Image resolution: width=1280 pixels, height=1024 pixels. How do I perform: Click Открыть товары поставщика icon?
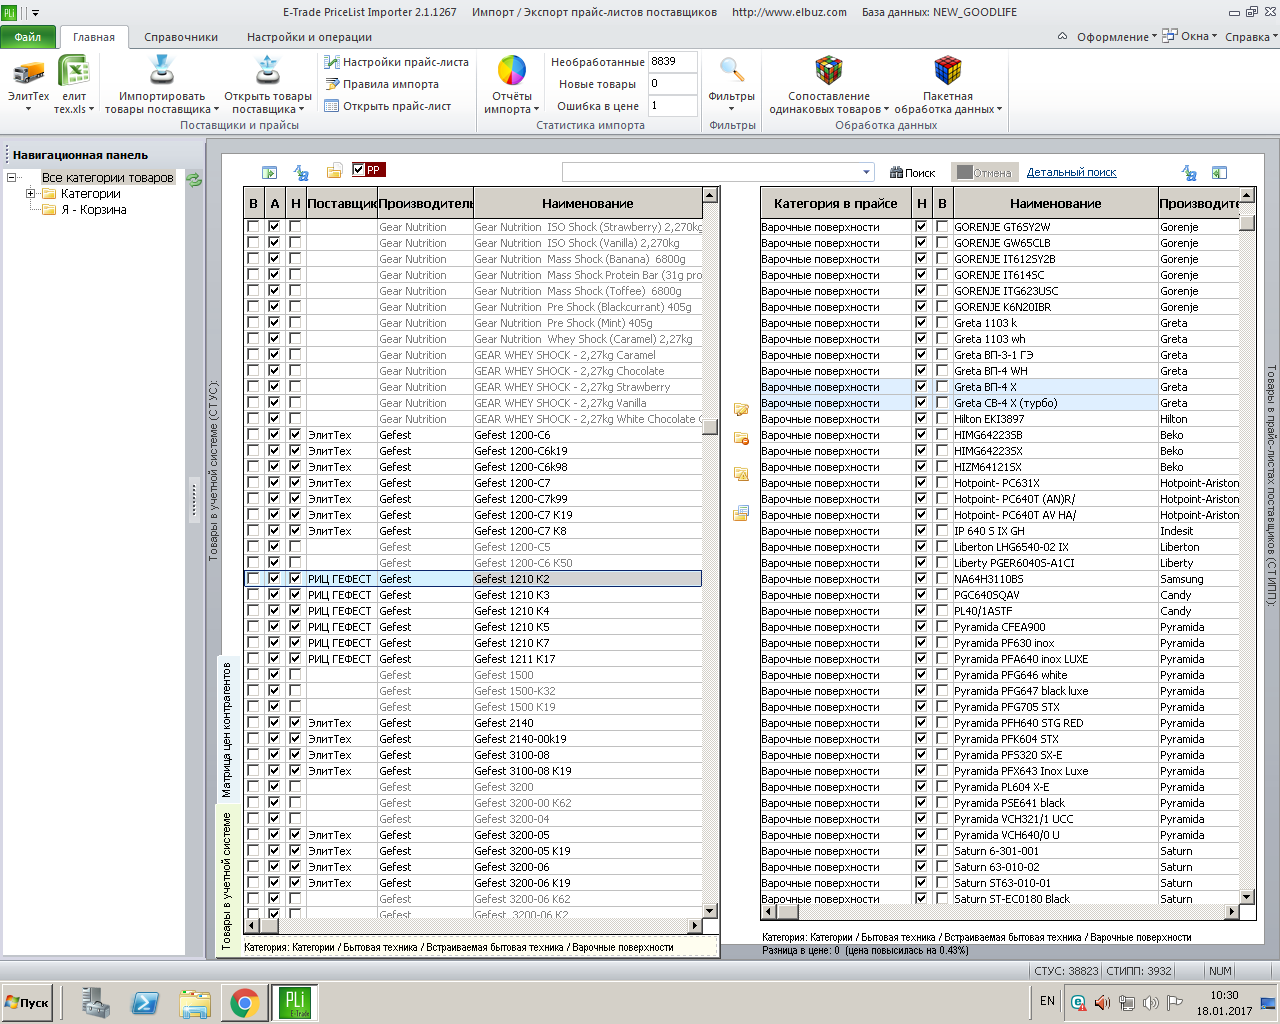point(267,72)
